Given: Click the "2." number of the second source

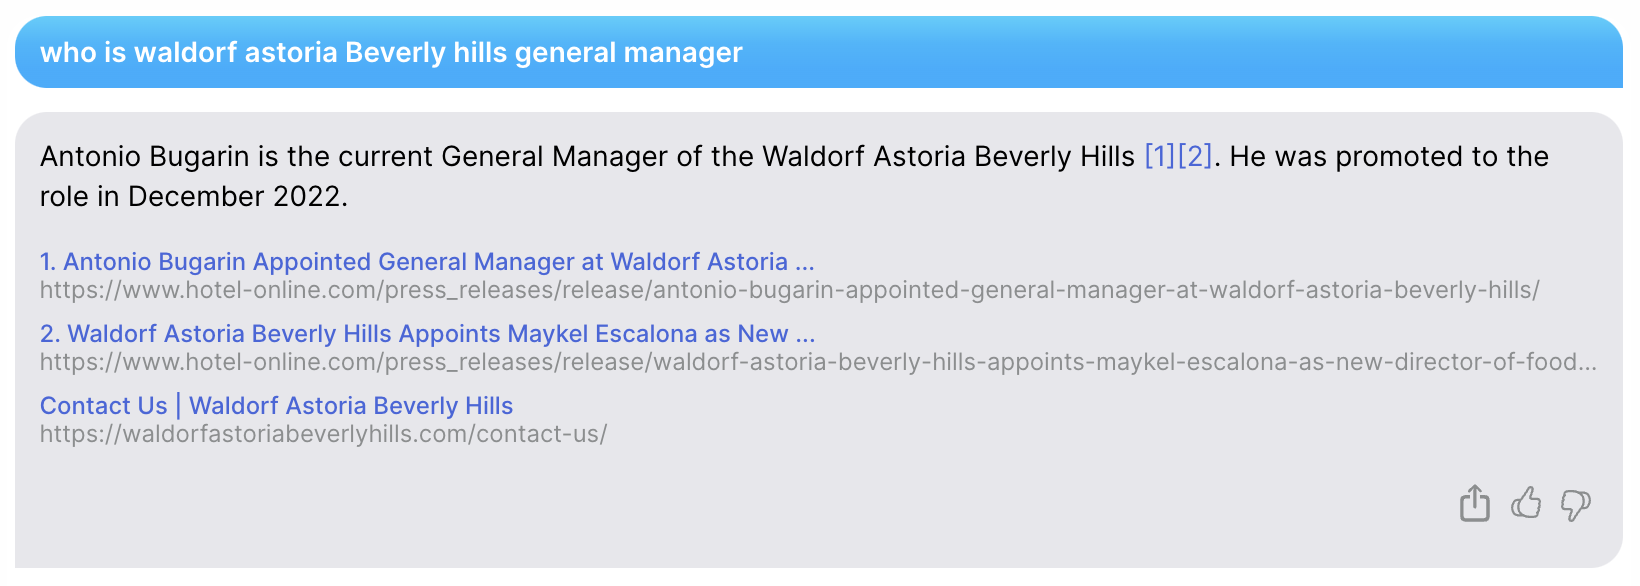Looking at the screenshot, I should pyautogui.click(x=50, y=334).
